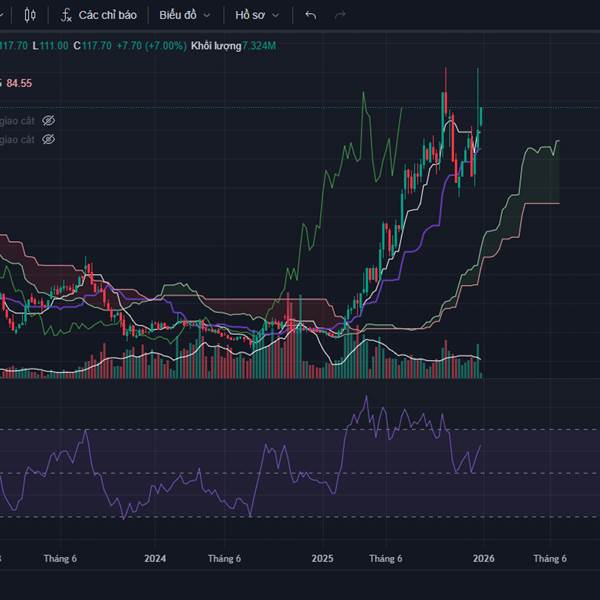Toggle visibility of first giao cắt indicator
This screenshot has width=600, height=600.
tap(48, 121)
